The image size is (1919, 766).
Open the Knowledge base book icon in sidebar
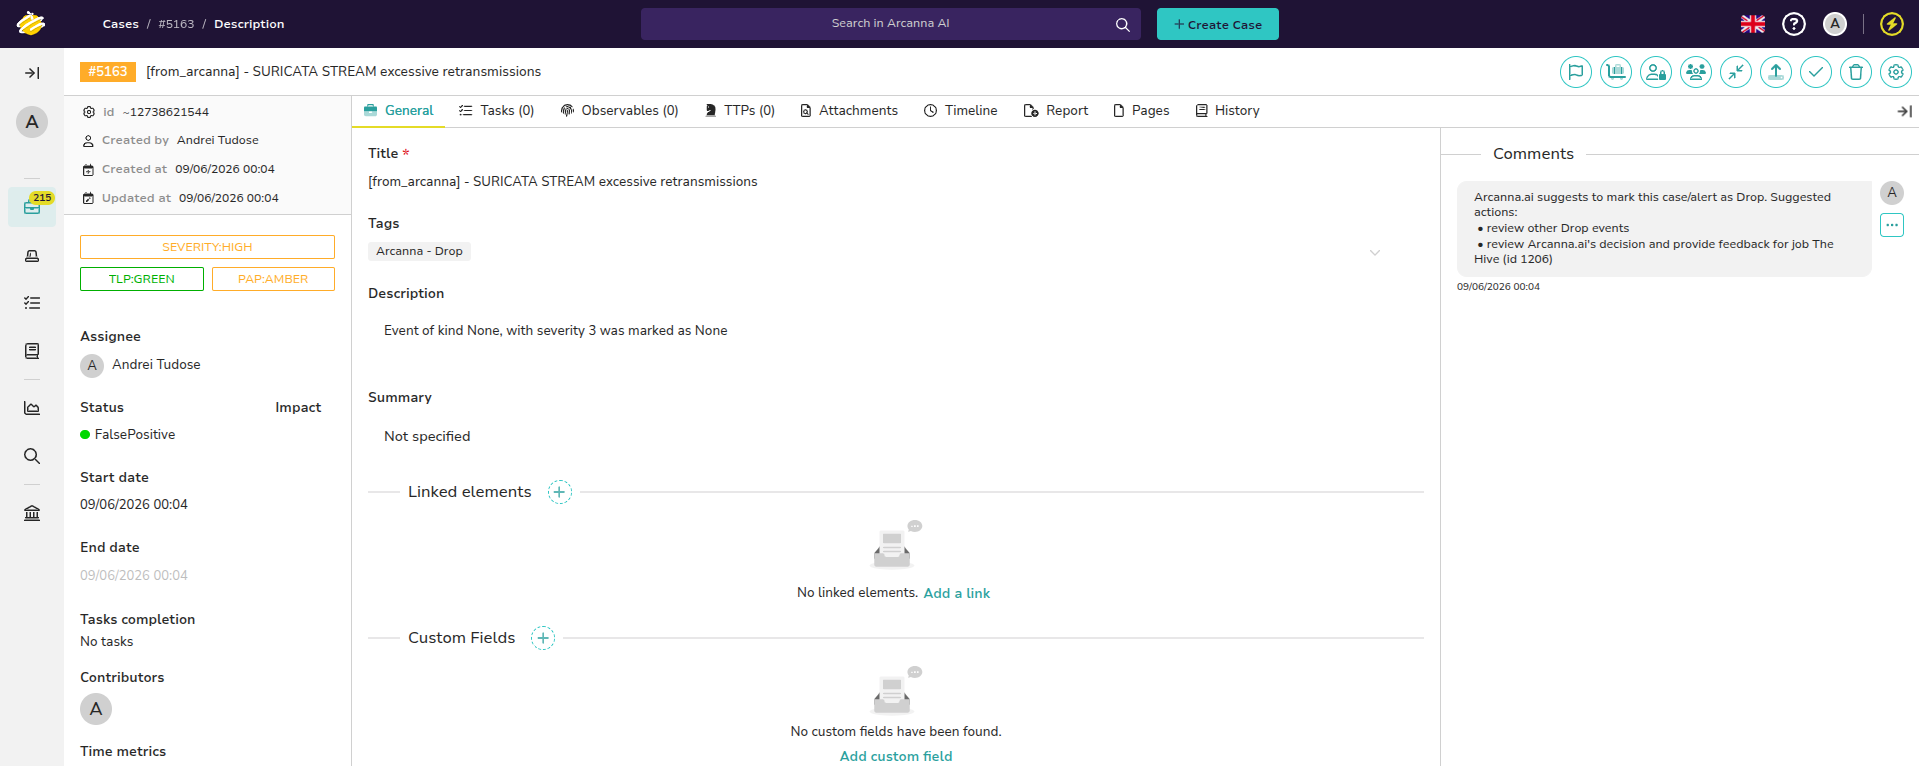[32, 351]
